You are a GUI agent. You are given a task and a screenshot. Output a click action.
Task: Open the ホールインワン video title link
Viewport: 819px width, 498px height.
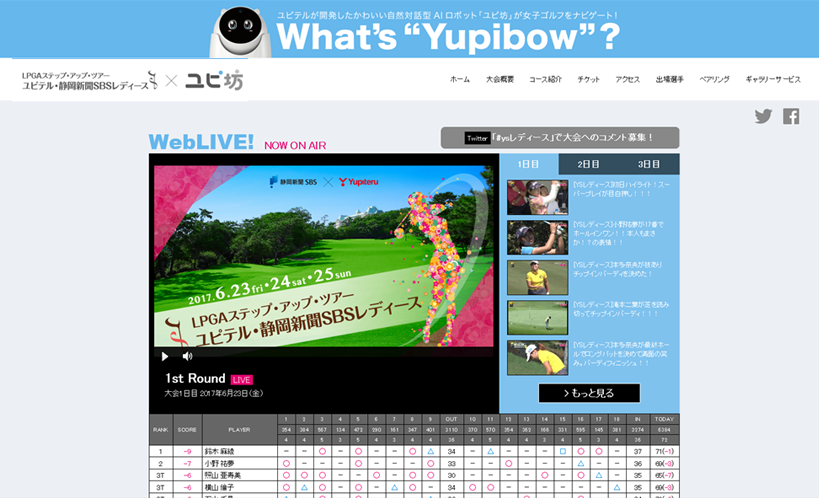618,233
